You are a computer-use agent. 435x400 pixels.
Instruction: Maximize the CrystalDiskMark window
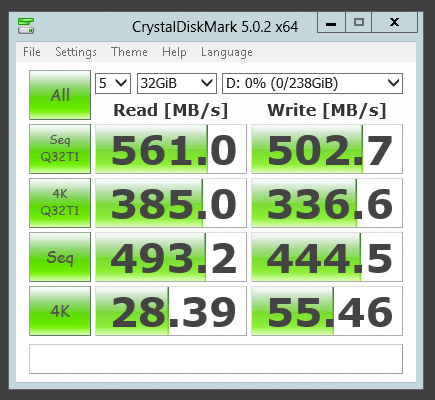[x=359, y=22]
